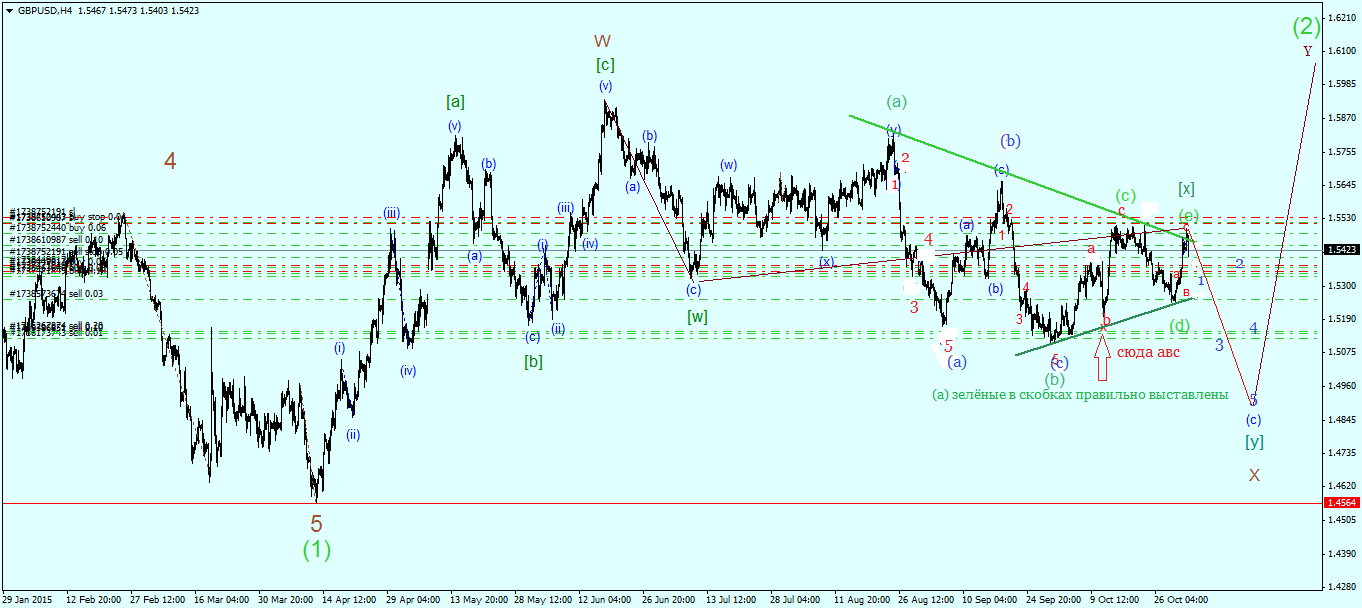Select the brown X label at bottom right
Viewport: 1362px width, 608px height.
1254,474
